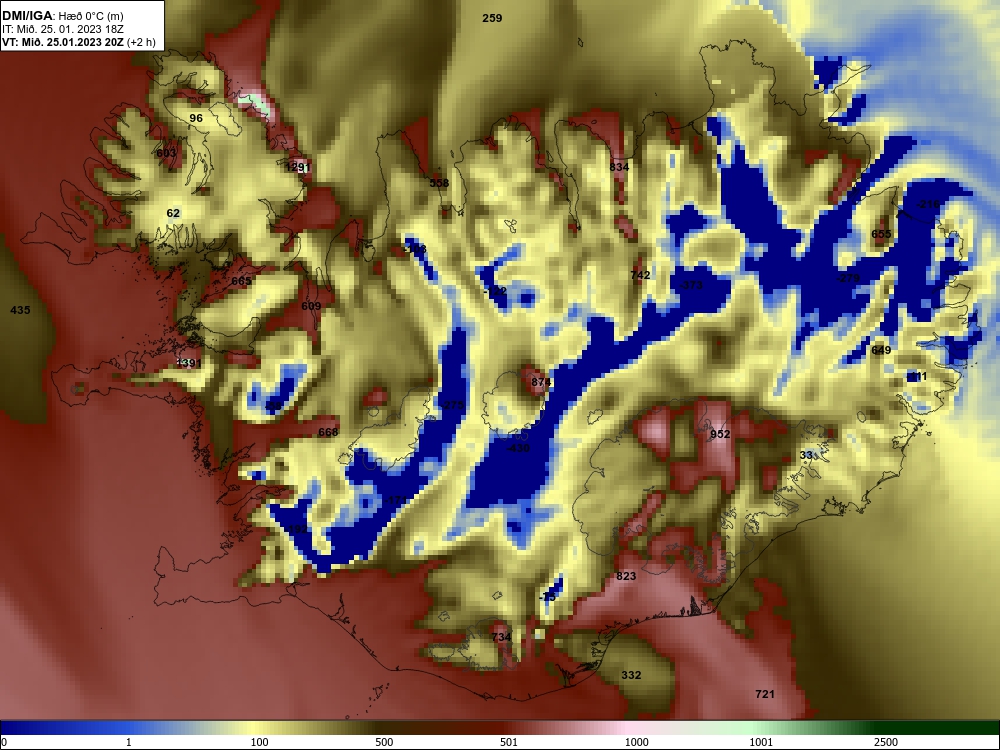Click the map value 649
This screenshot has height=750, width=1000.
881,350
